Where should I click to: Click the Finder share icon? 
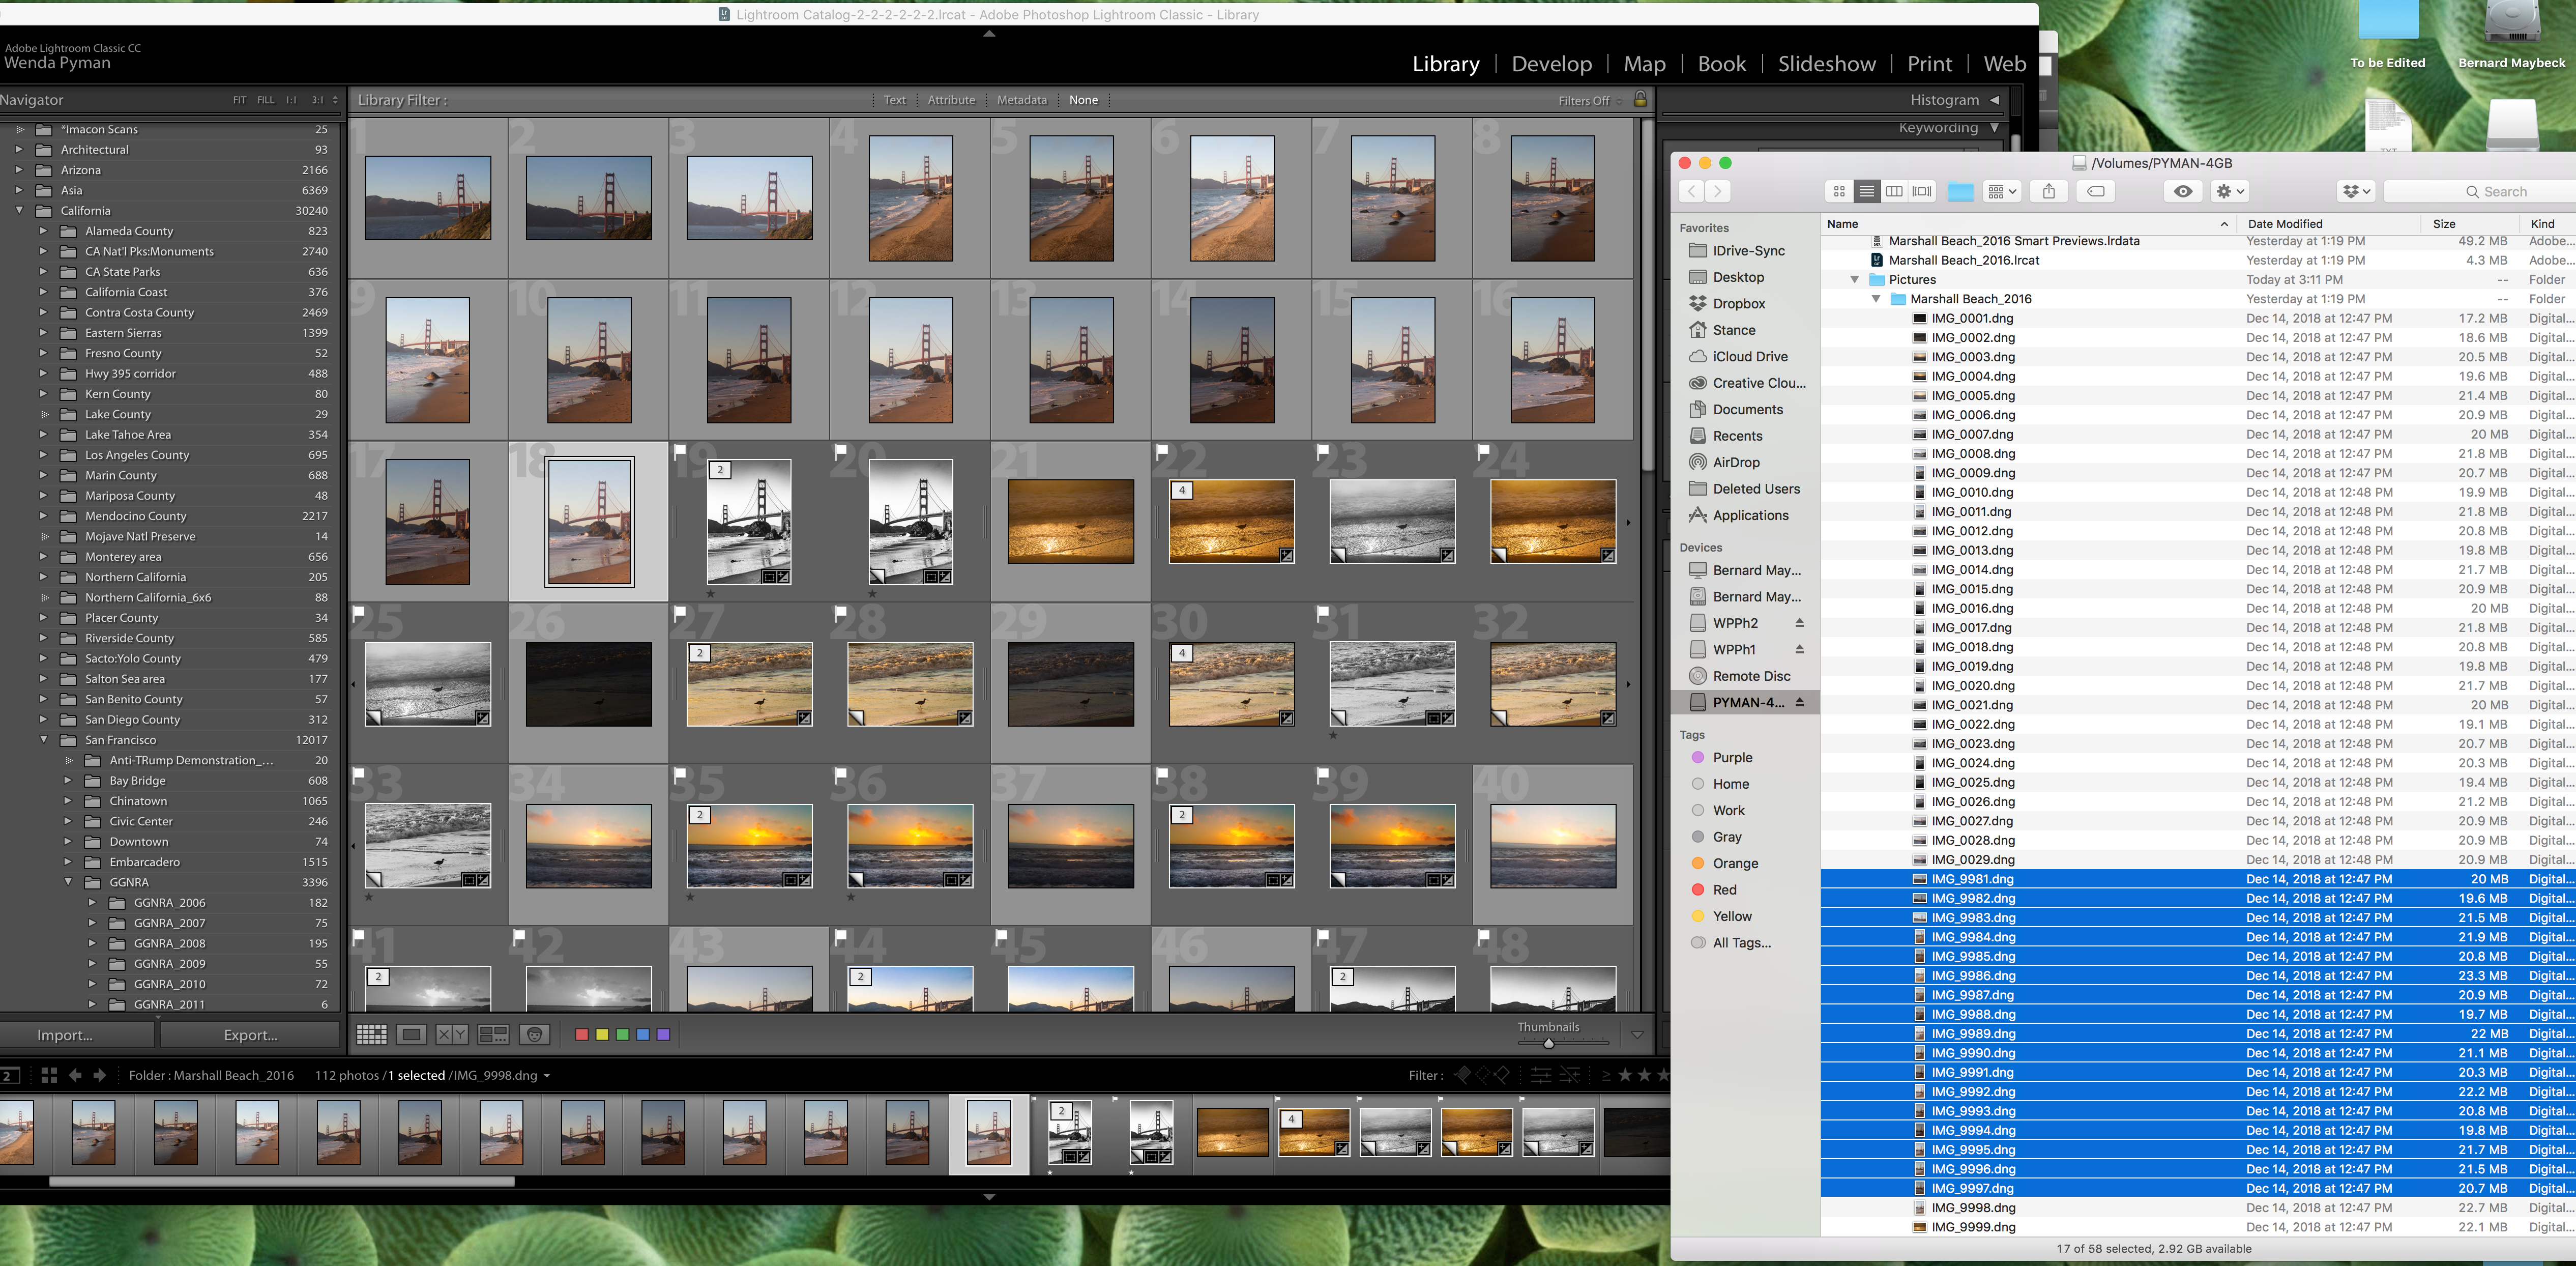[x=2049, y=191]
